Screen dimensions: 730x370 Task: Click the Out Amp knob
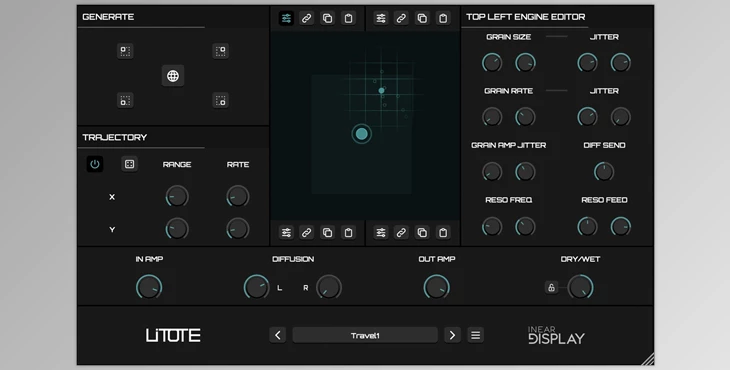click(x=437, y=287)
